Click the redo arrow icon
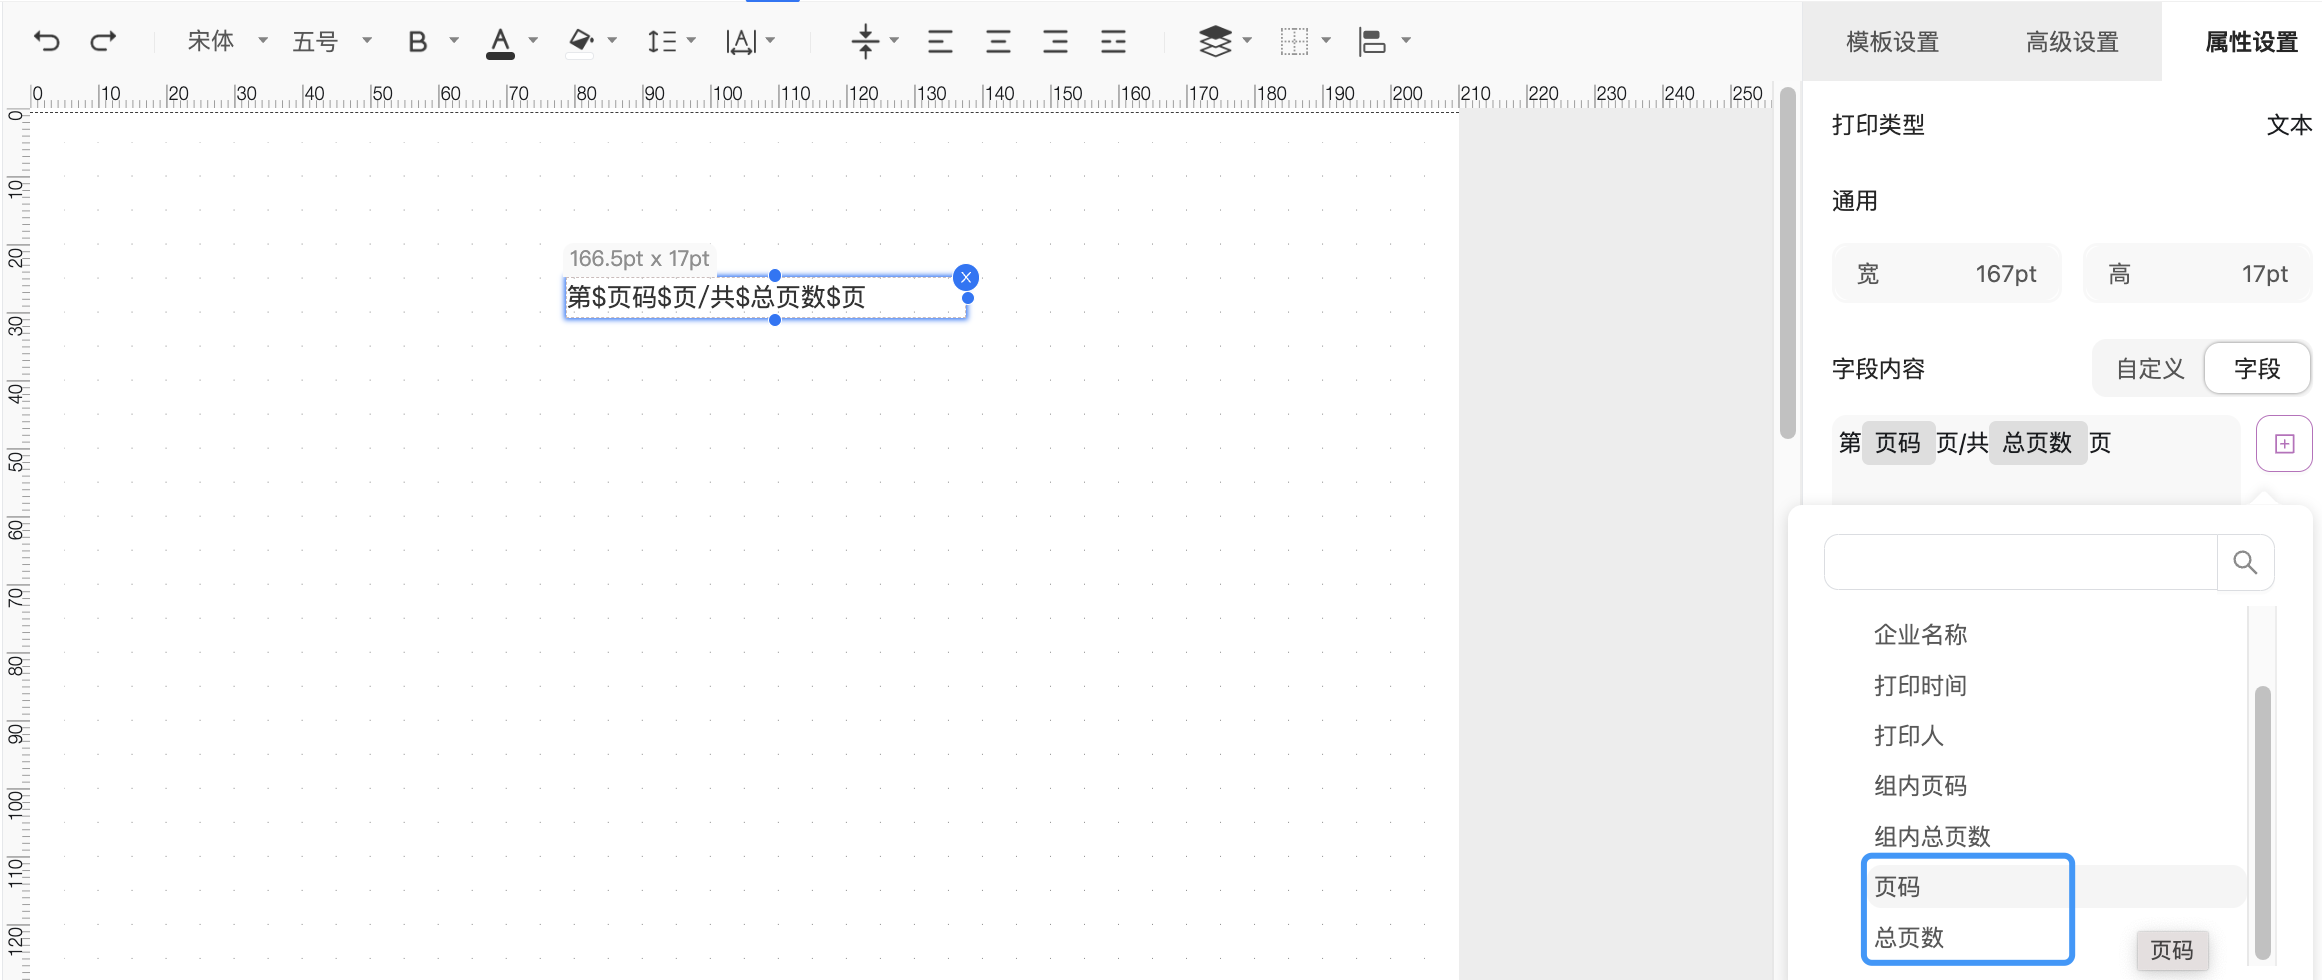Viewport: 2322px width, 980px height. coord(103,41)
